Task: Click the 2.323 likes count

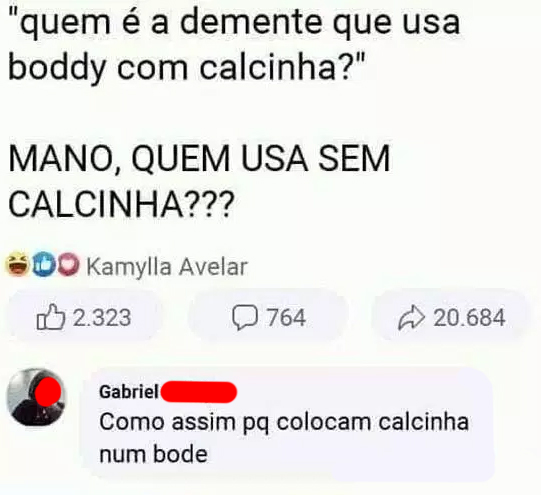Action: pos(102,317)
